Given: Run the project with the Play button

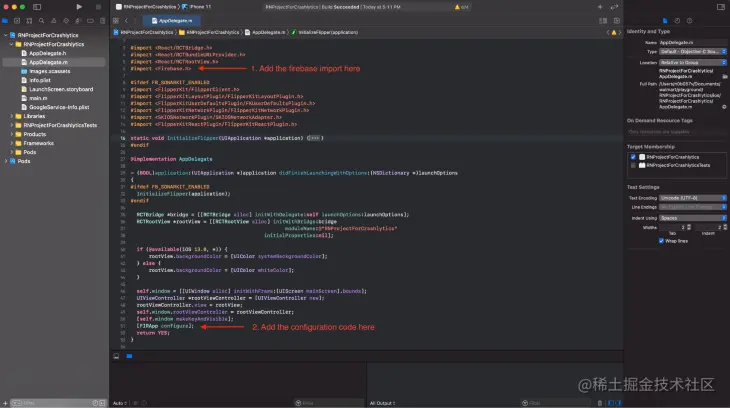Looking at the screenshot, I should click(79, 7).
